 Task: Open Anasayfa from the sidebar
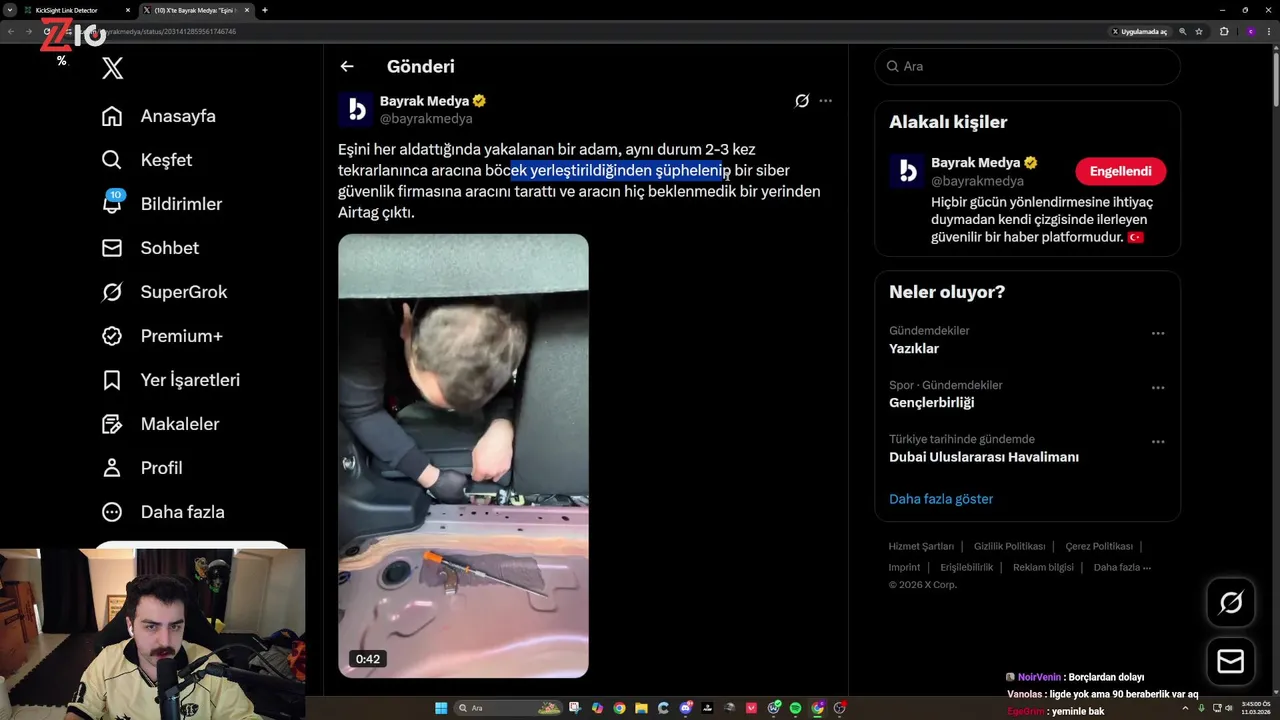pos(159,116)
